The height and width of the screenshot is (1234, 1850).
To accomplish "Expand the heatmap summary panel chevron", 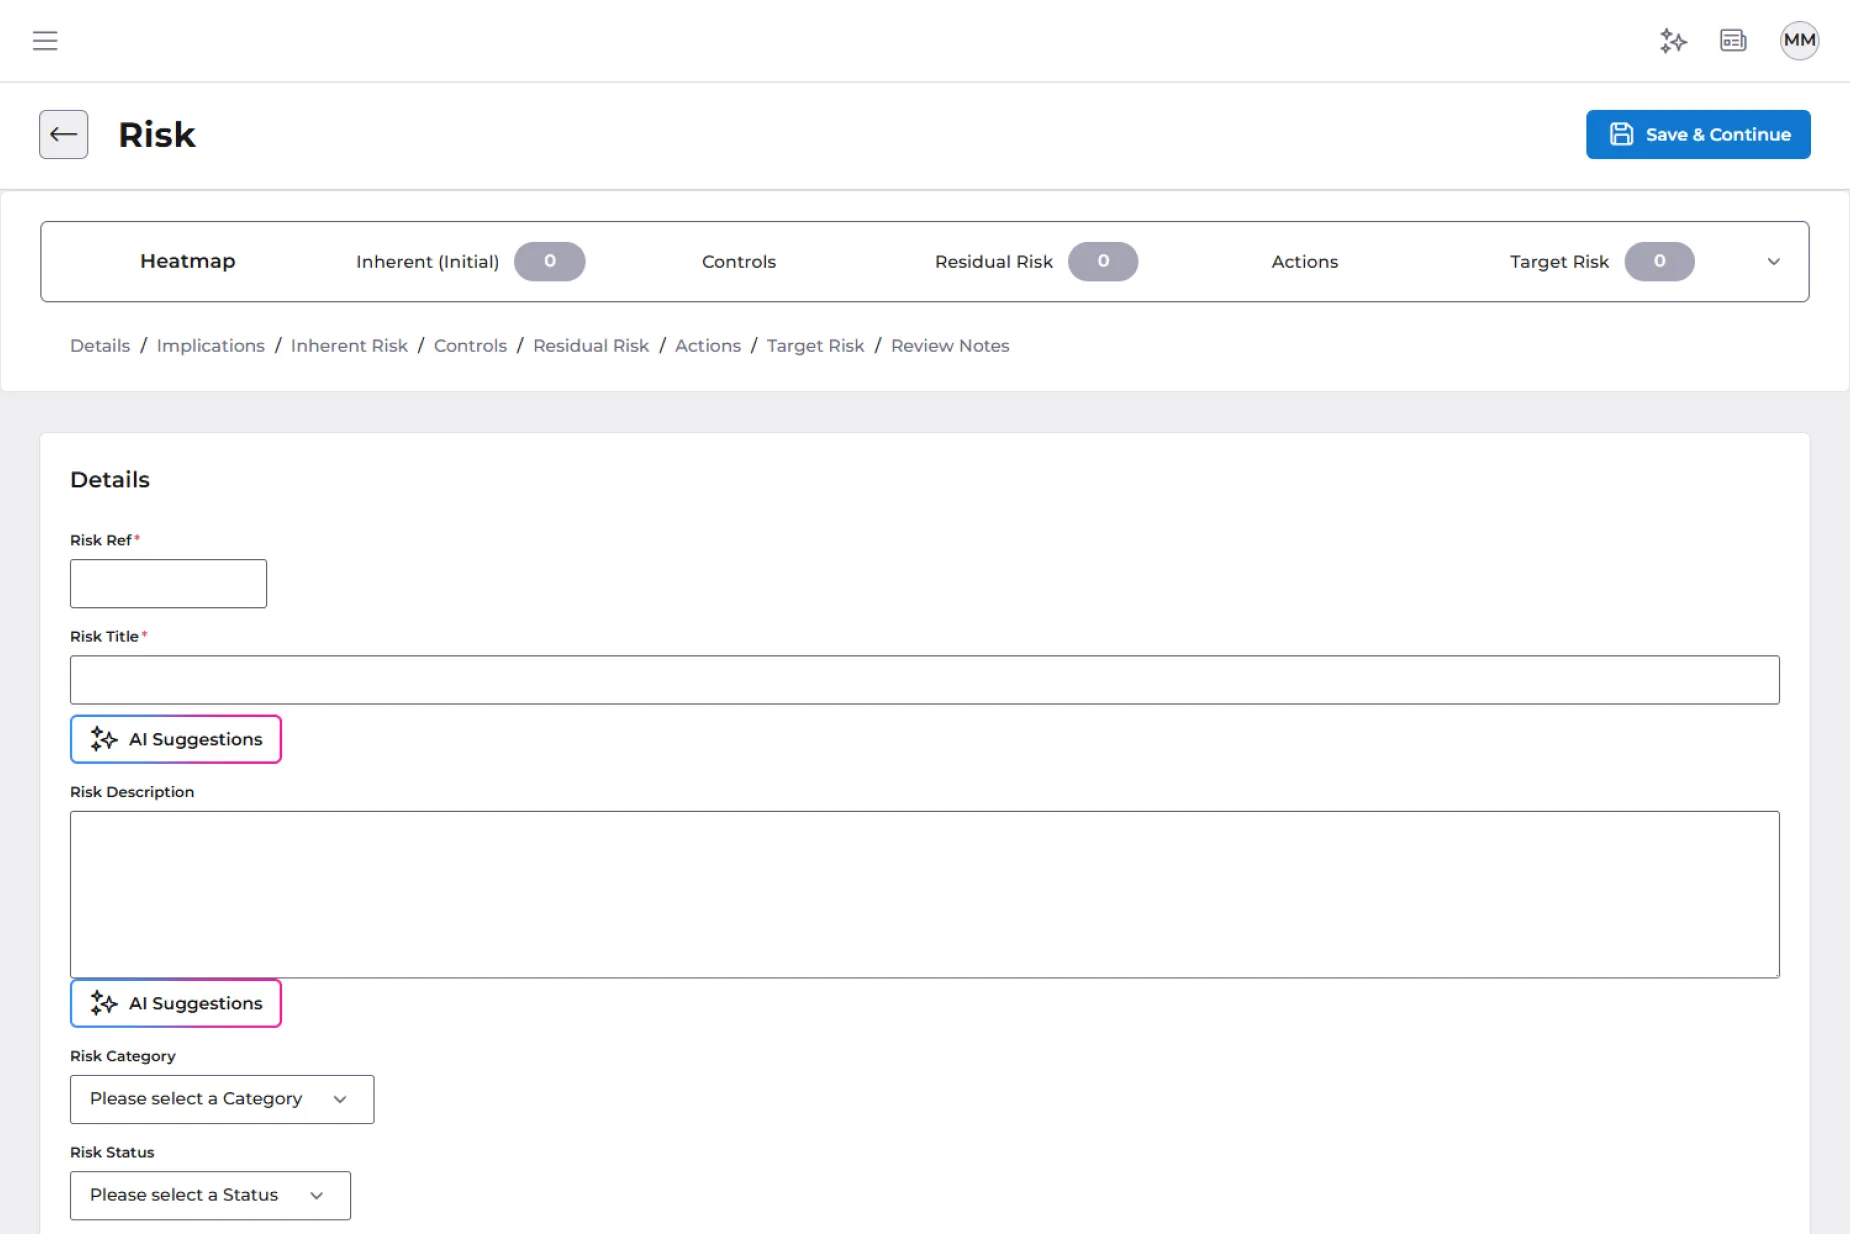I will point(1773,262).
